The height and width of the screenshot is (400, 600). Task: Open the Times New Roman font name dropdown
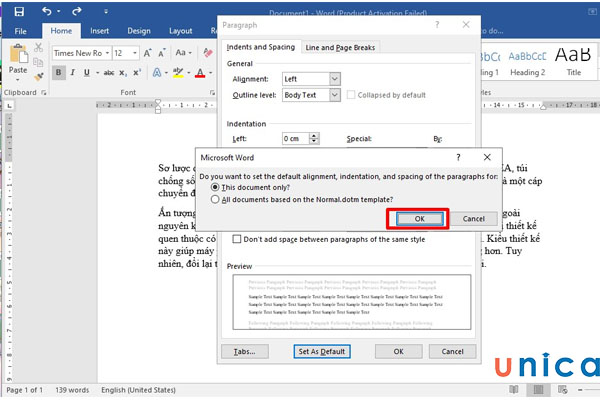point(104,52)
